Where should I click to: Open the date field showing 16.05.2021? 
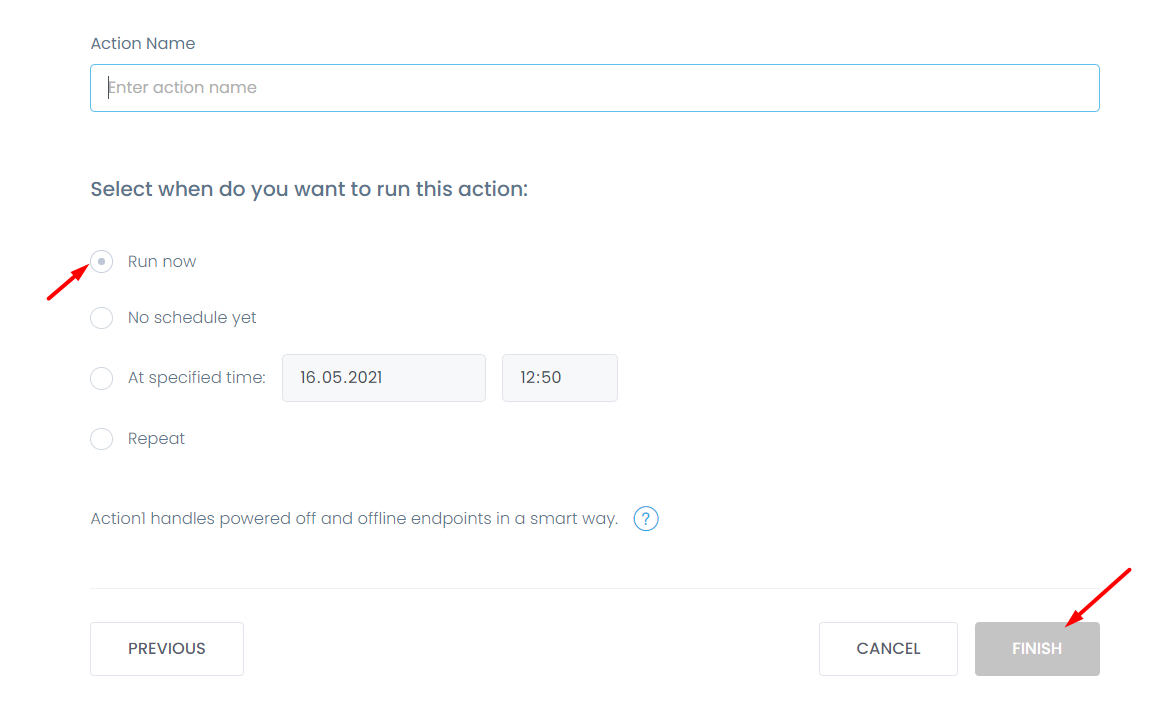point(384,378)
